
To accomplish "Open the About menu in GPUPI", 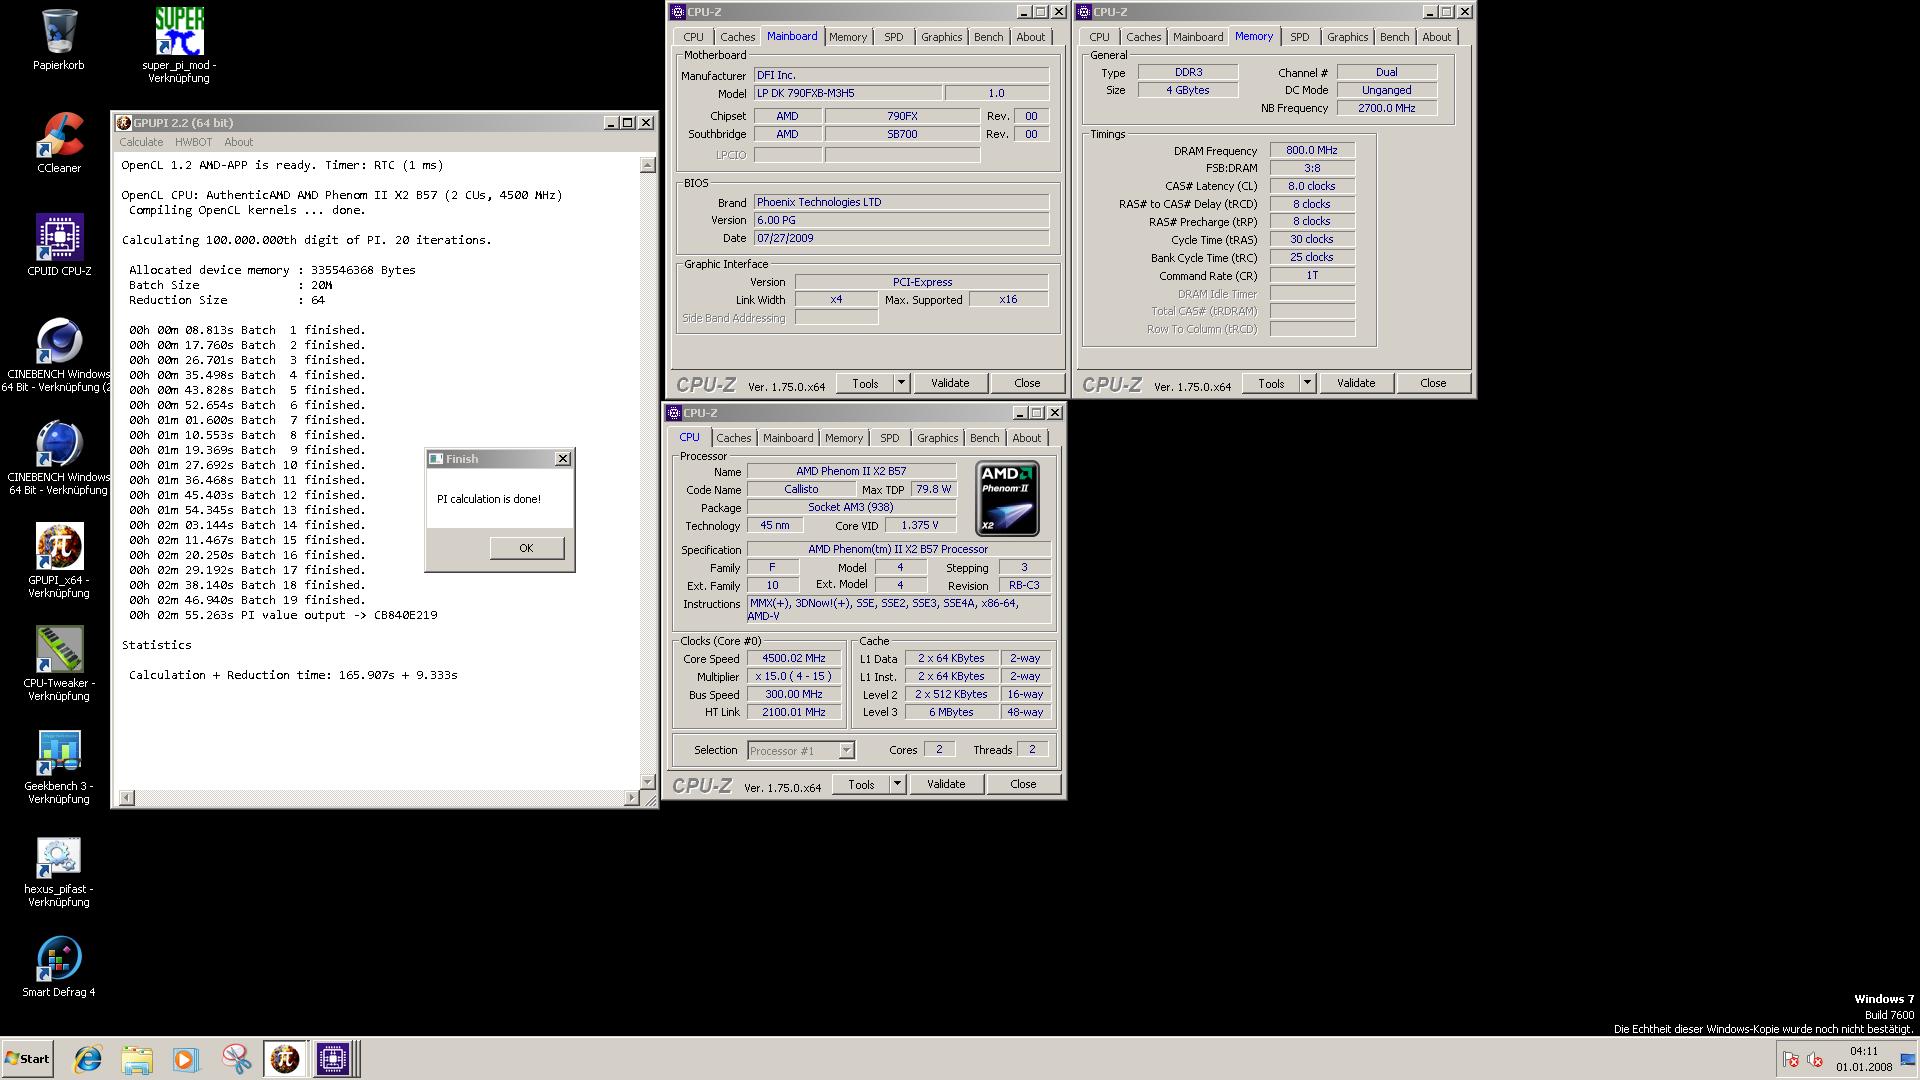I will coord(238,142).
